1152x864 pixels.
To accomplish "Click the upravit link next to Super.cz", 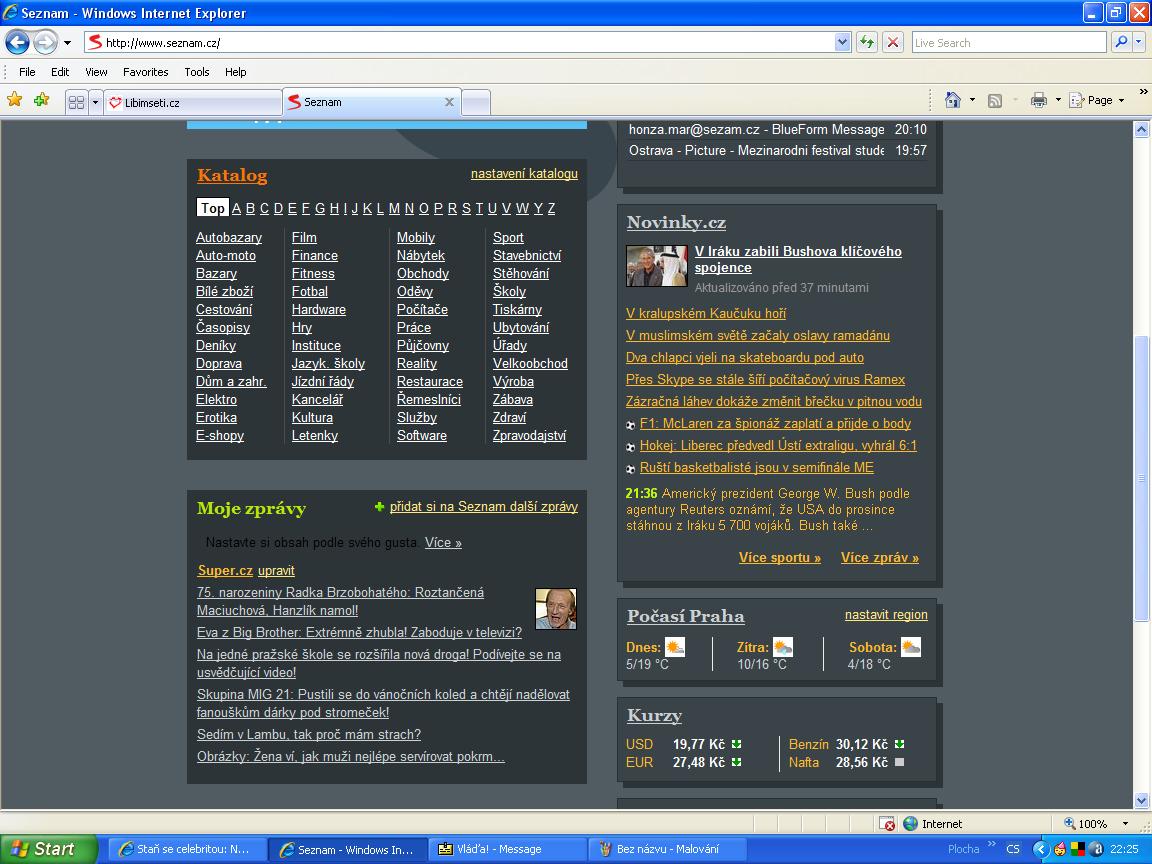I will 276,570.
